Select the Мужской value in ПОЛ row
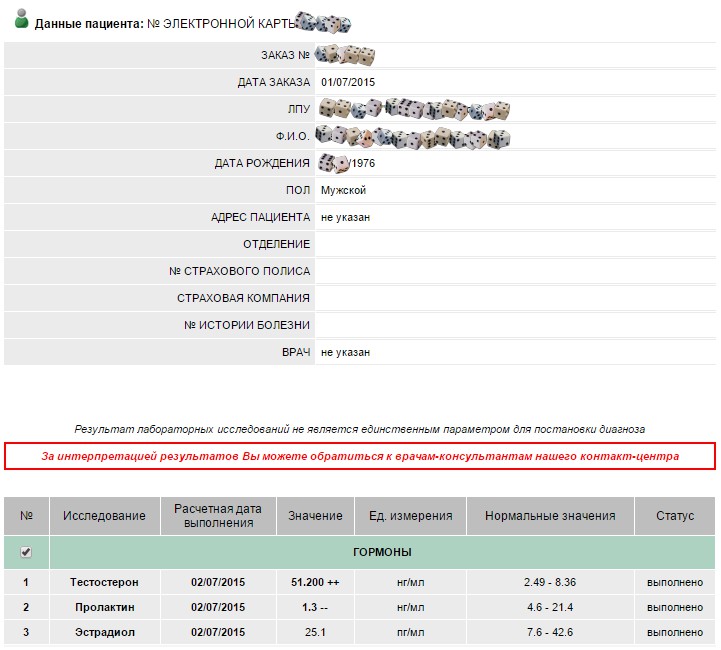Image resolution: width=721 pixels, height=650 pixels. [x=343, y=190]
